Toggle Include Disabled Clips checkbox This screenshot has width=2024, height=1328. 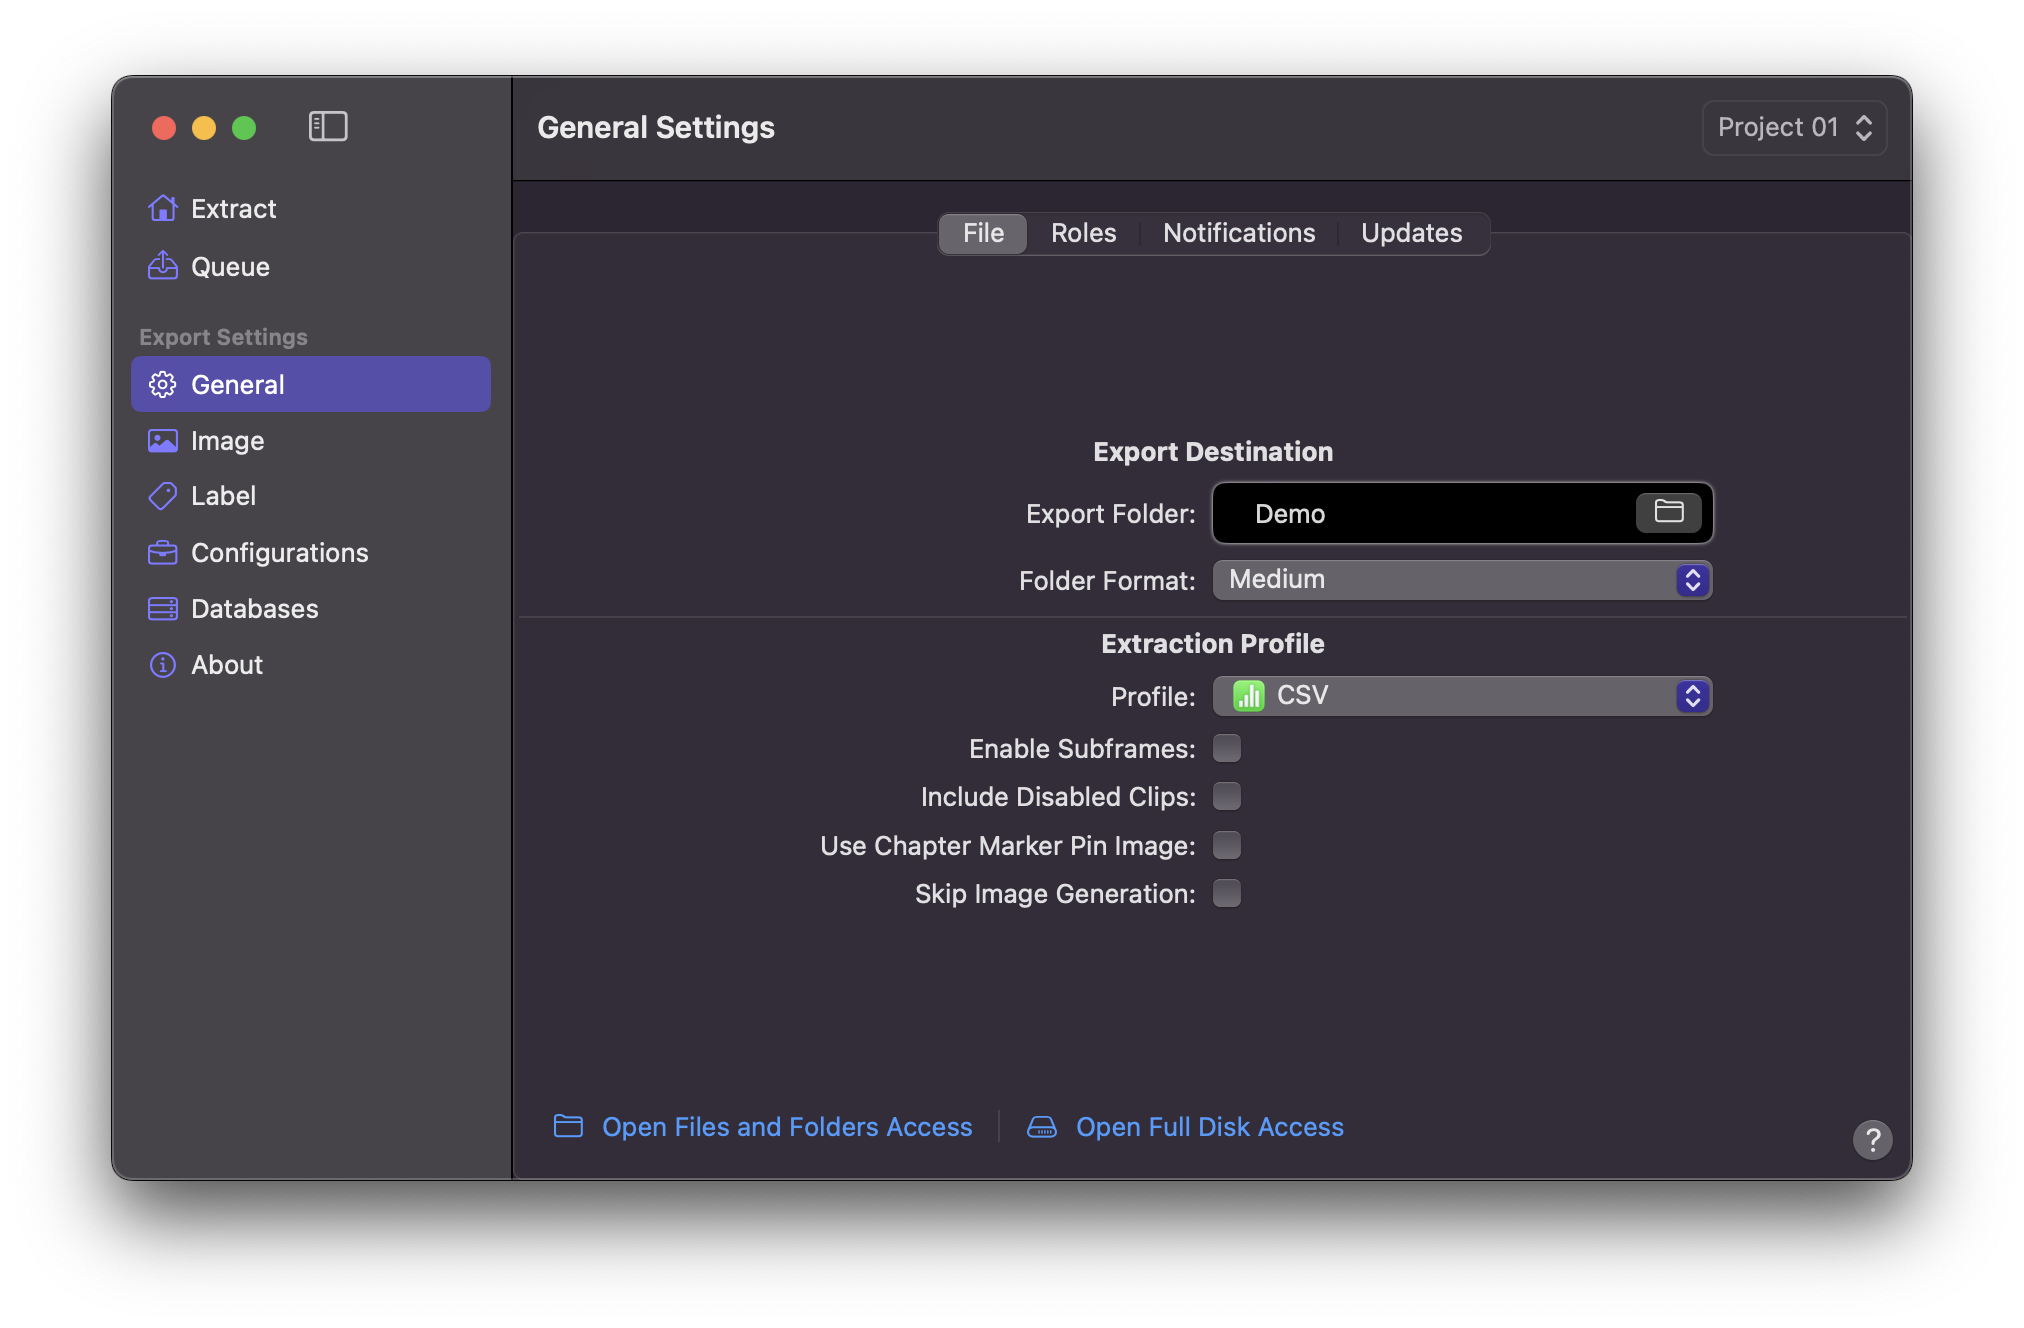(1227, 796)
